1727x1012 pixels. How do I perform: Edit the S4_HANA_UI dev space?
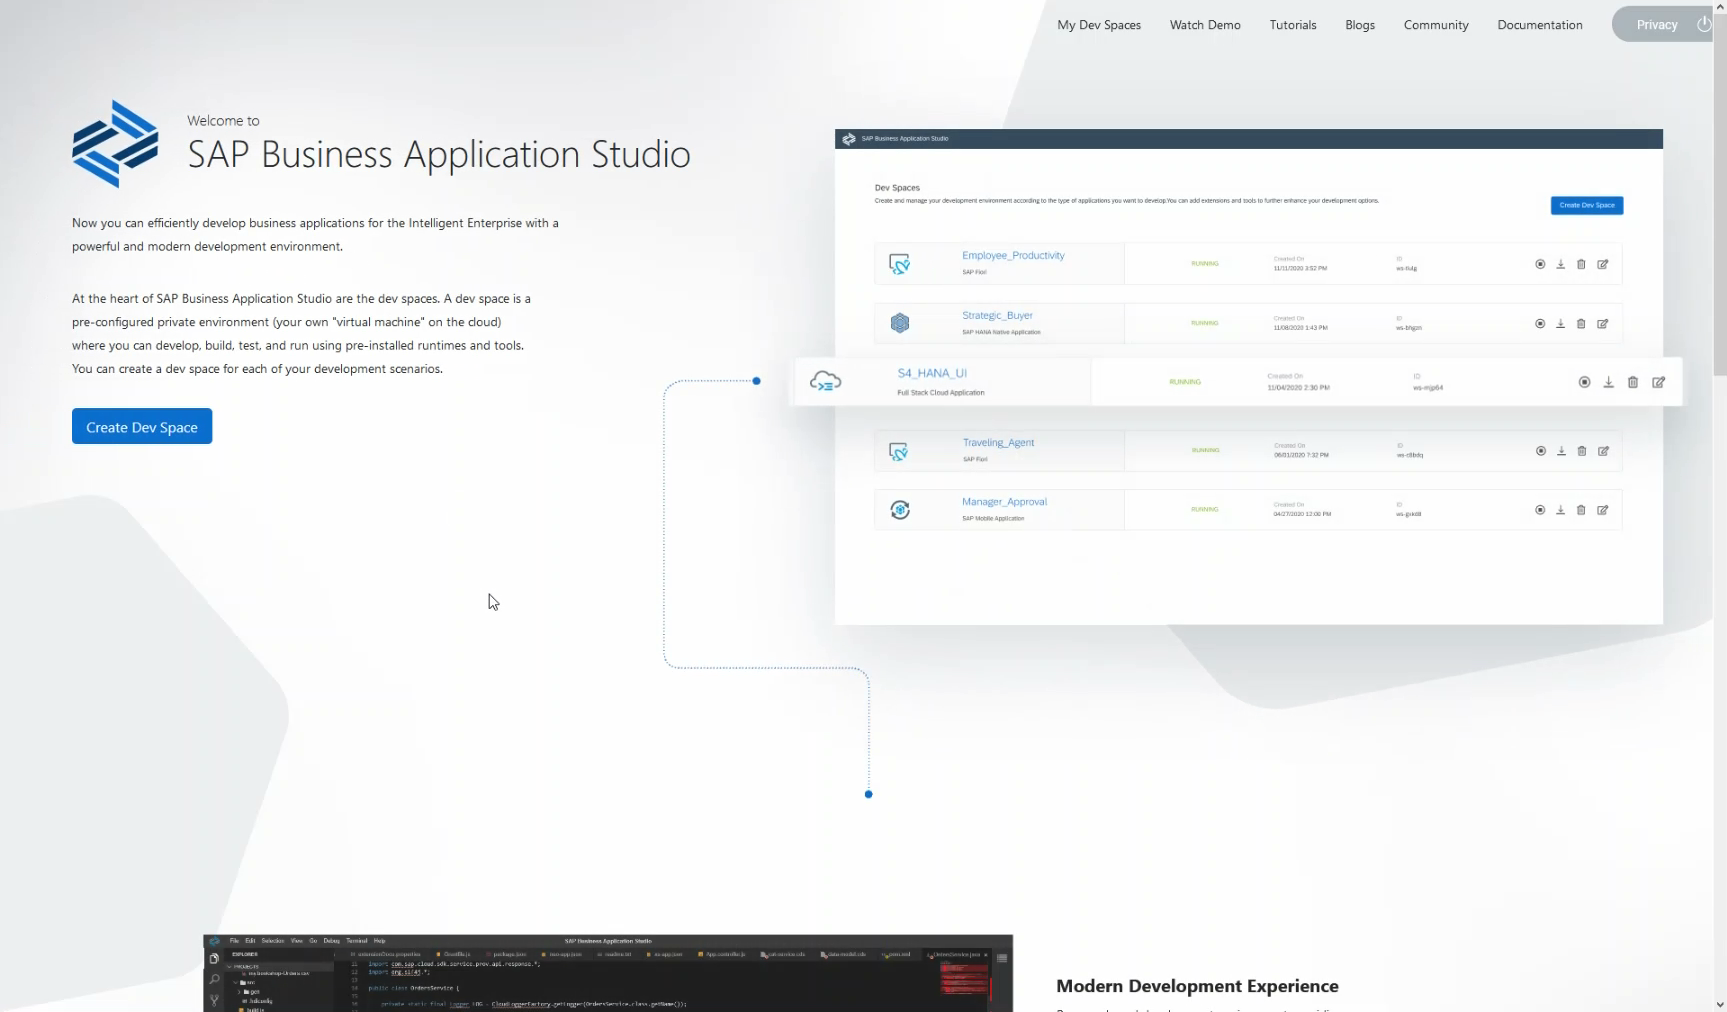click(x=1659, y=381)
